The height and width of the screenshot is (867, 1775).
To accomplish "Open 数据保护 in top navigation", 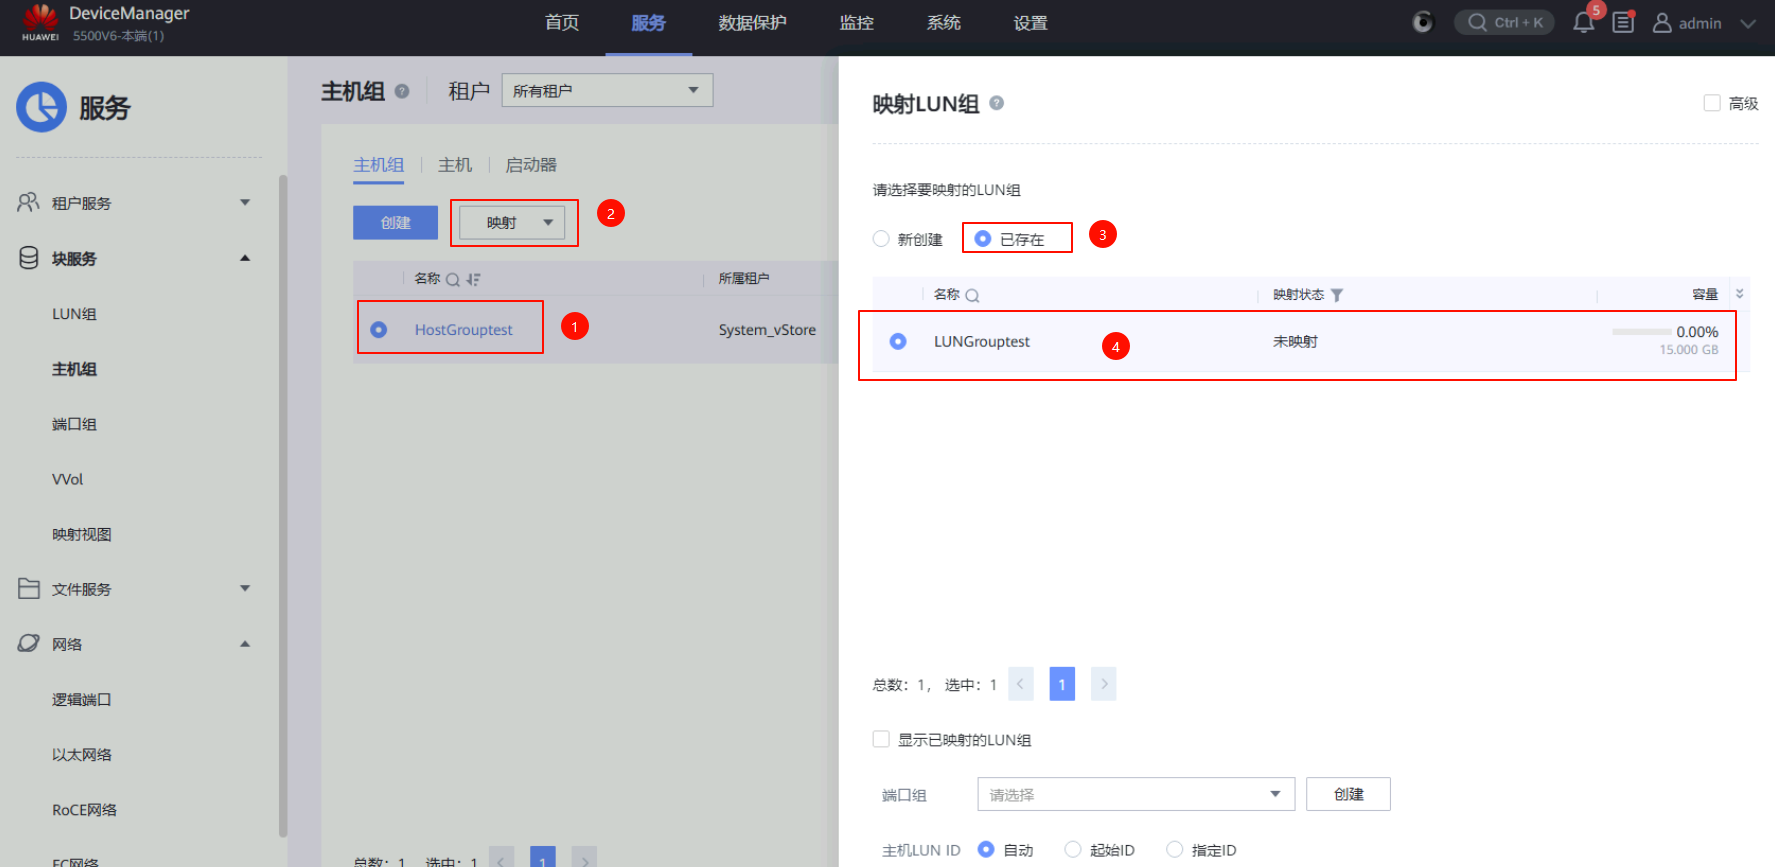I will click(752, 23).
